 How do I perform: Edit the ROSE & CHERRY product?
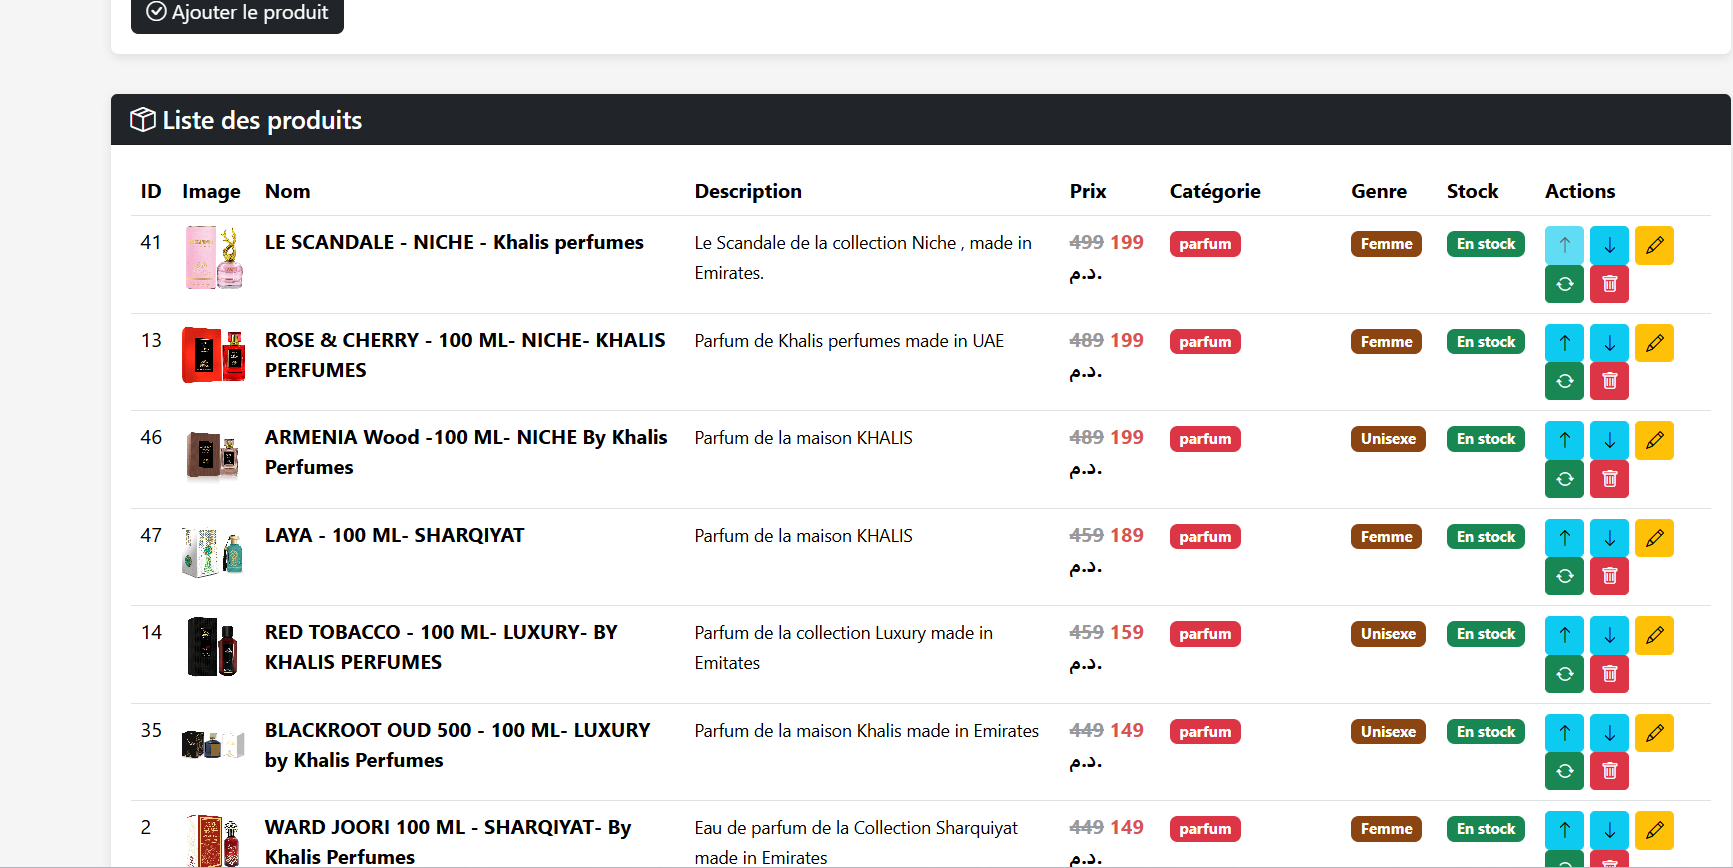click(x=1654, y=343)
